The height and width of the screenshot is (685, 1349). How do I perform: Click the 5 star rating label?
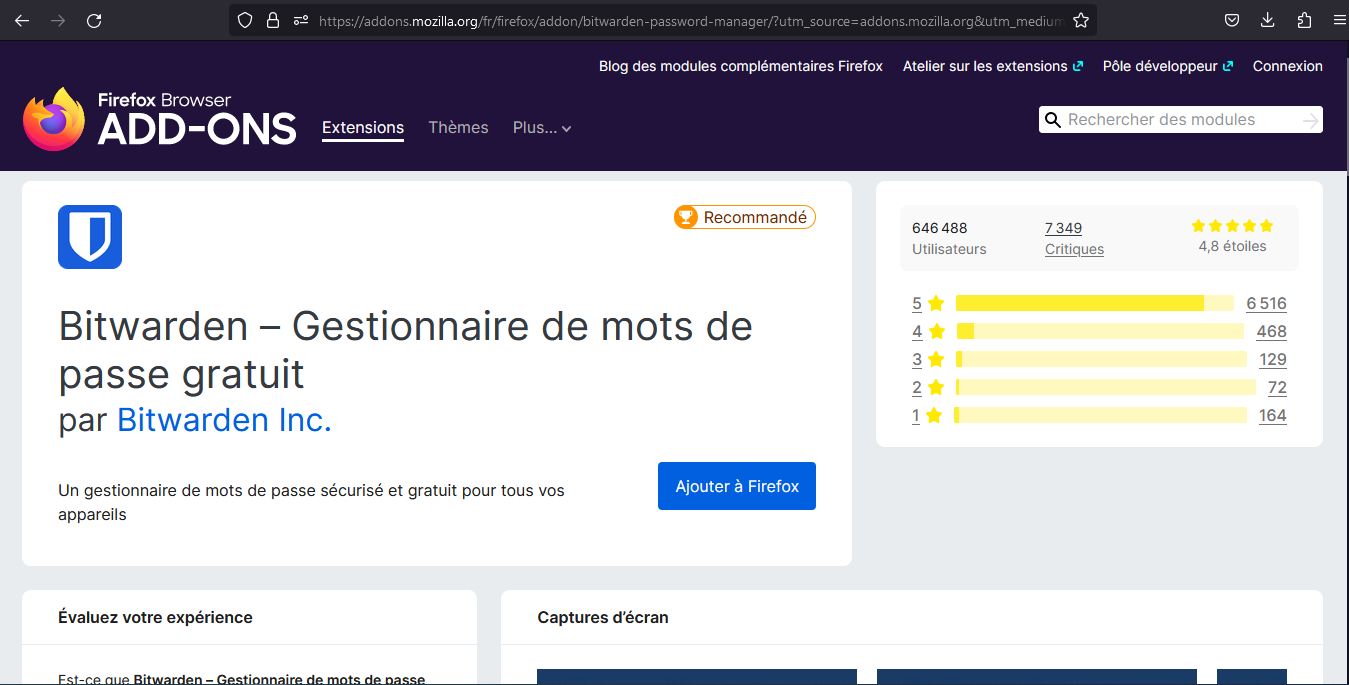928,303
